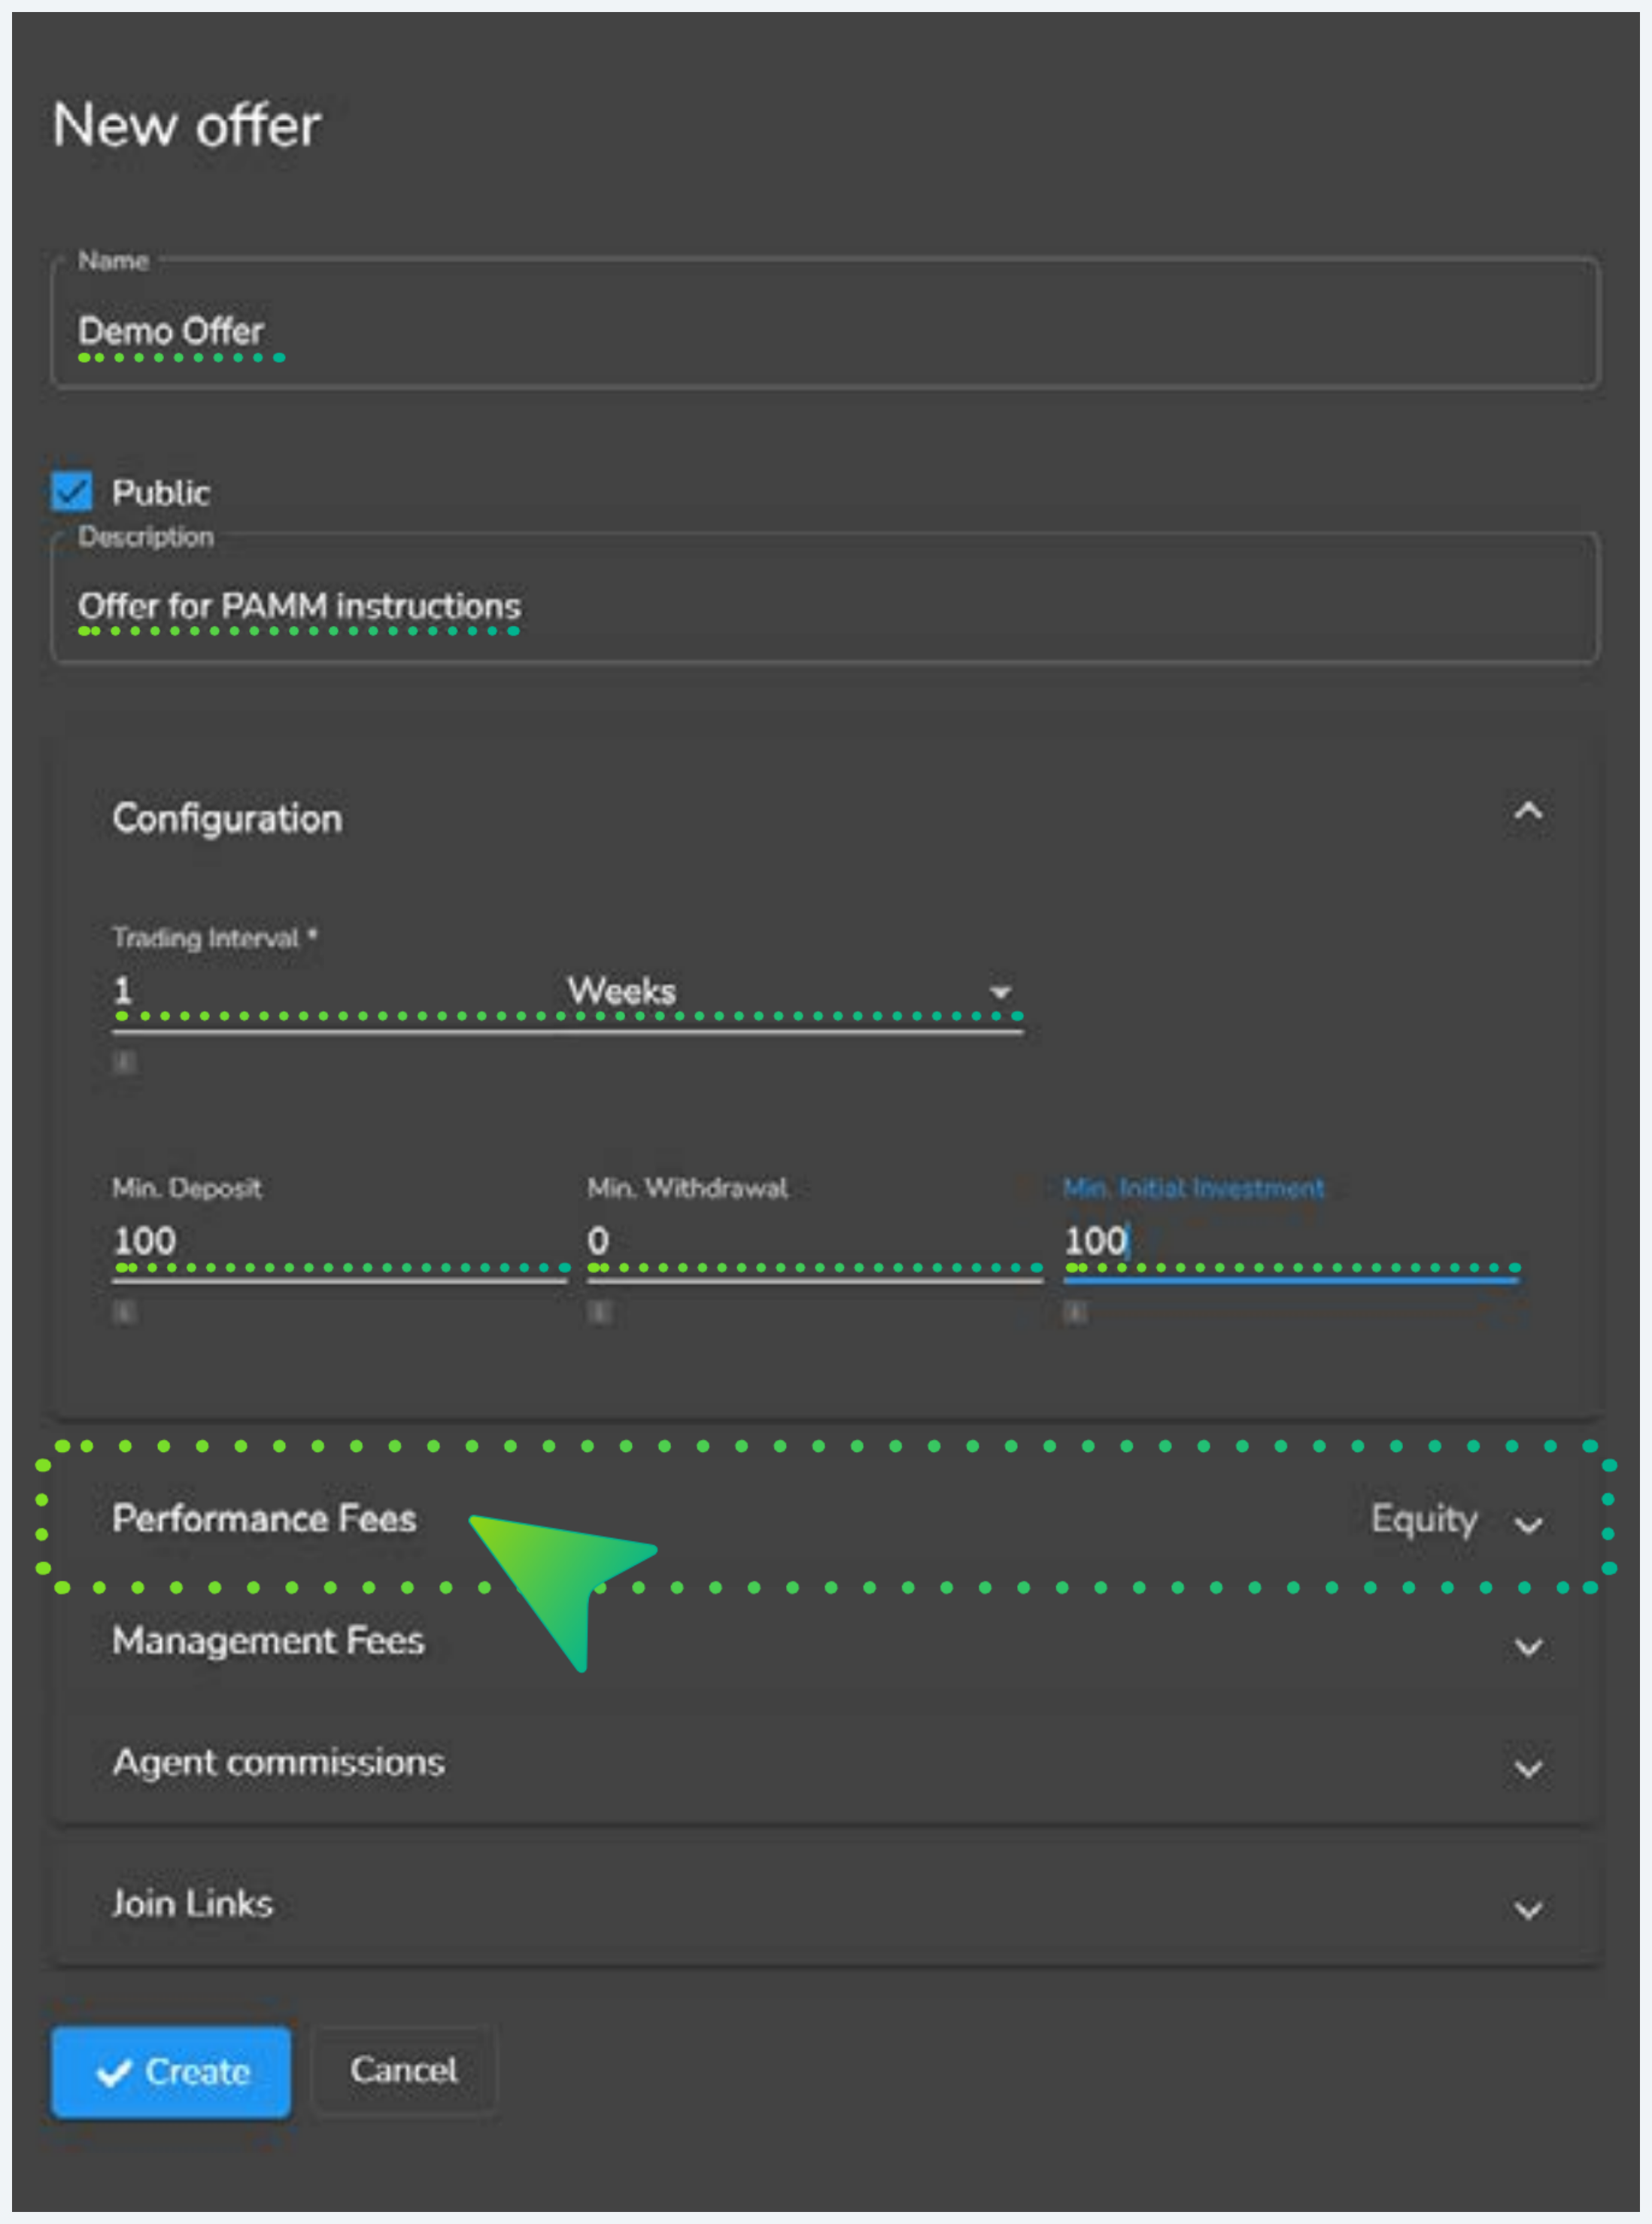Expand the Join Links section

click(825, 1905)
